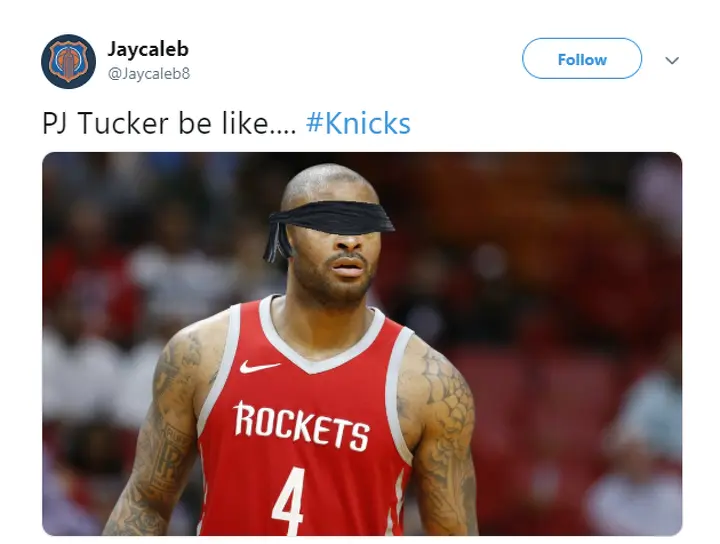Click the top of the player's head in the photo
Image resolution: width=720 pixels, height=544 pixels.
click(328, 181)
